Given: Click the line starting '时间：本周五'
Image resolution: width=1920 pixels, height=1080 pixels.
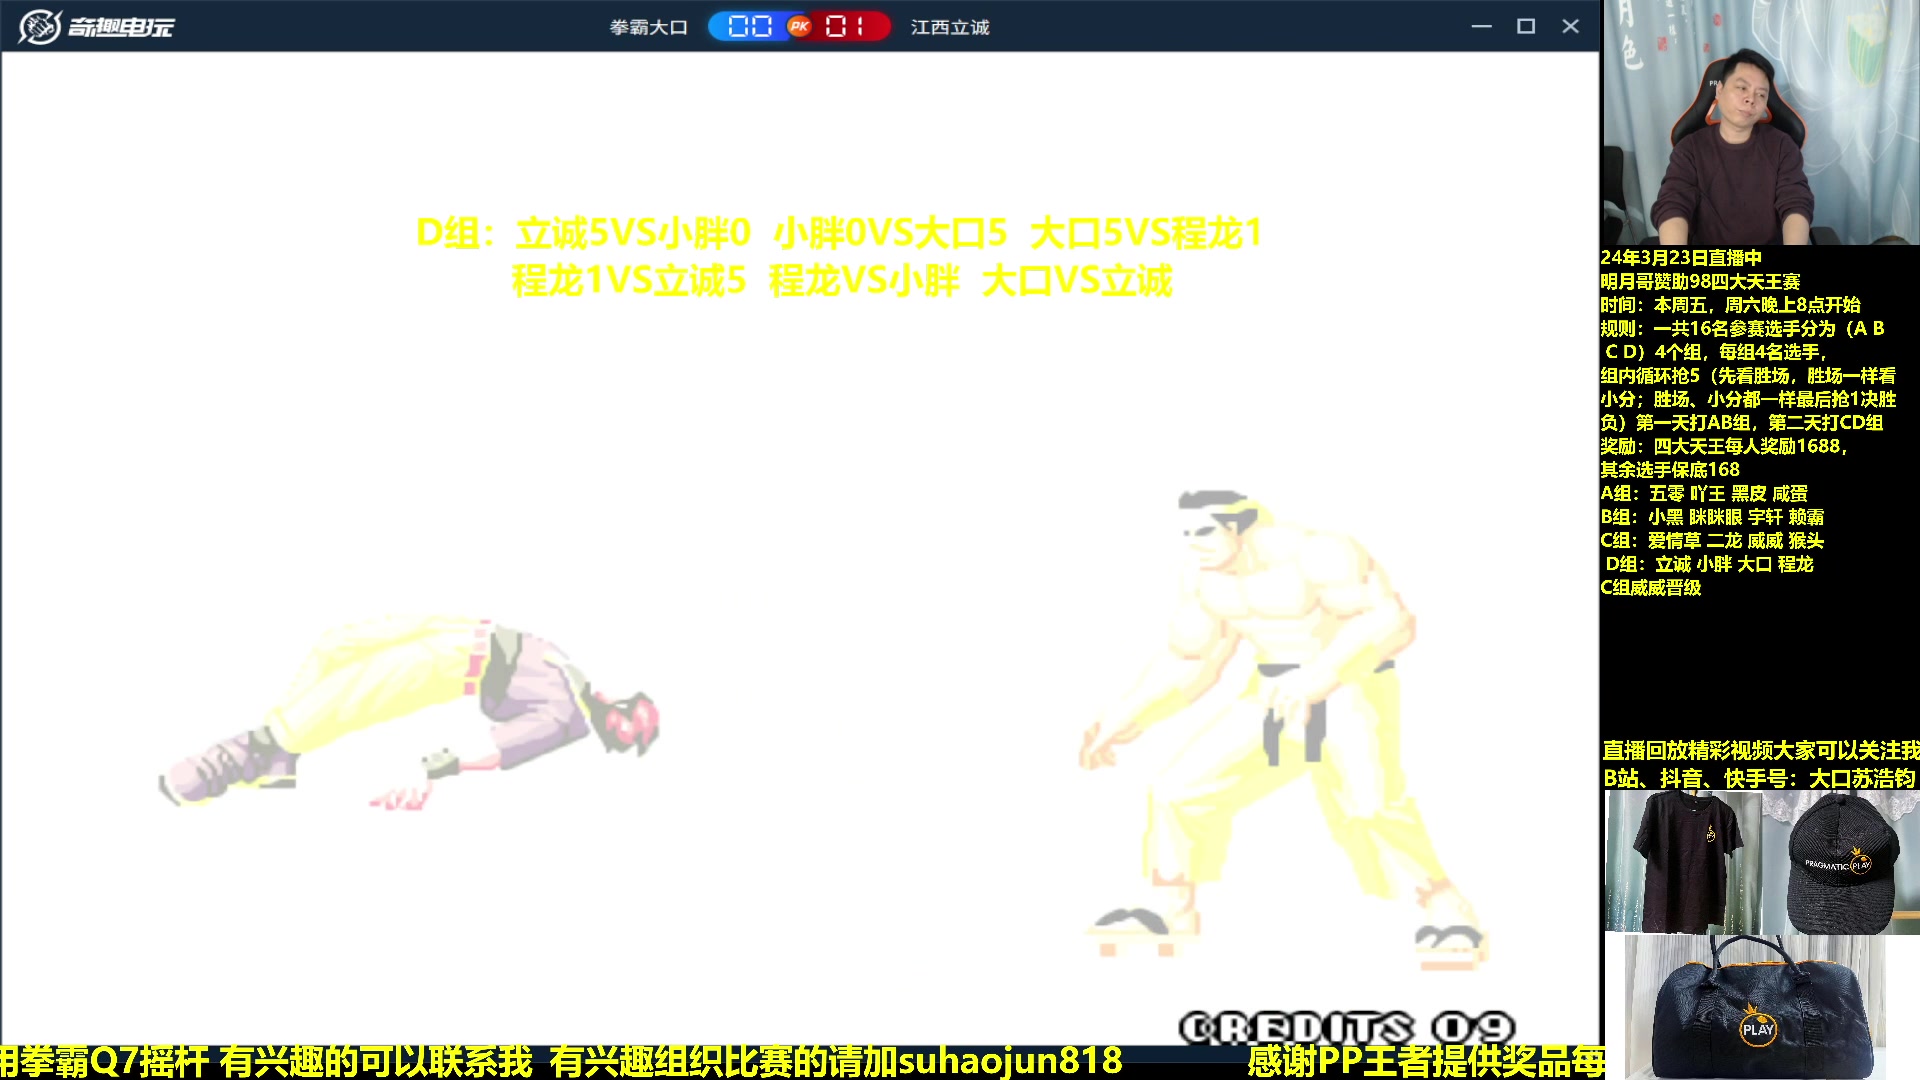Looking at the screenshot, I should click(x=1730, y=305).
